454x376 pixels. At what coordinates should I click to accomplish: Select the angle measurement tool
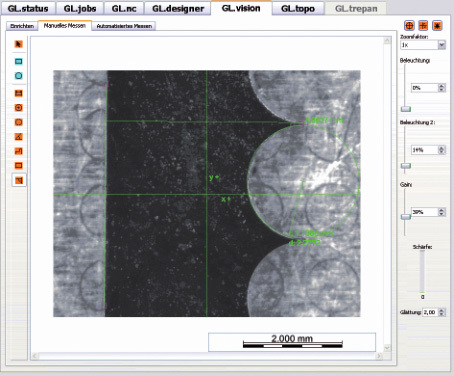(19, 137)
